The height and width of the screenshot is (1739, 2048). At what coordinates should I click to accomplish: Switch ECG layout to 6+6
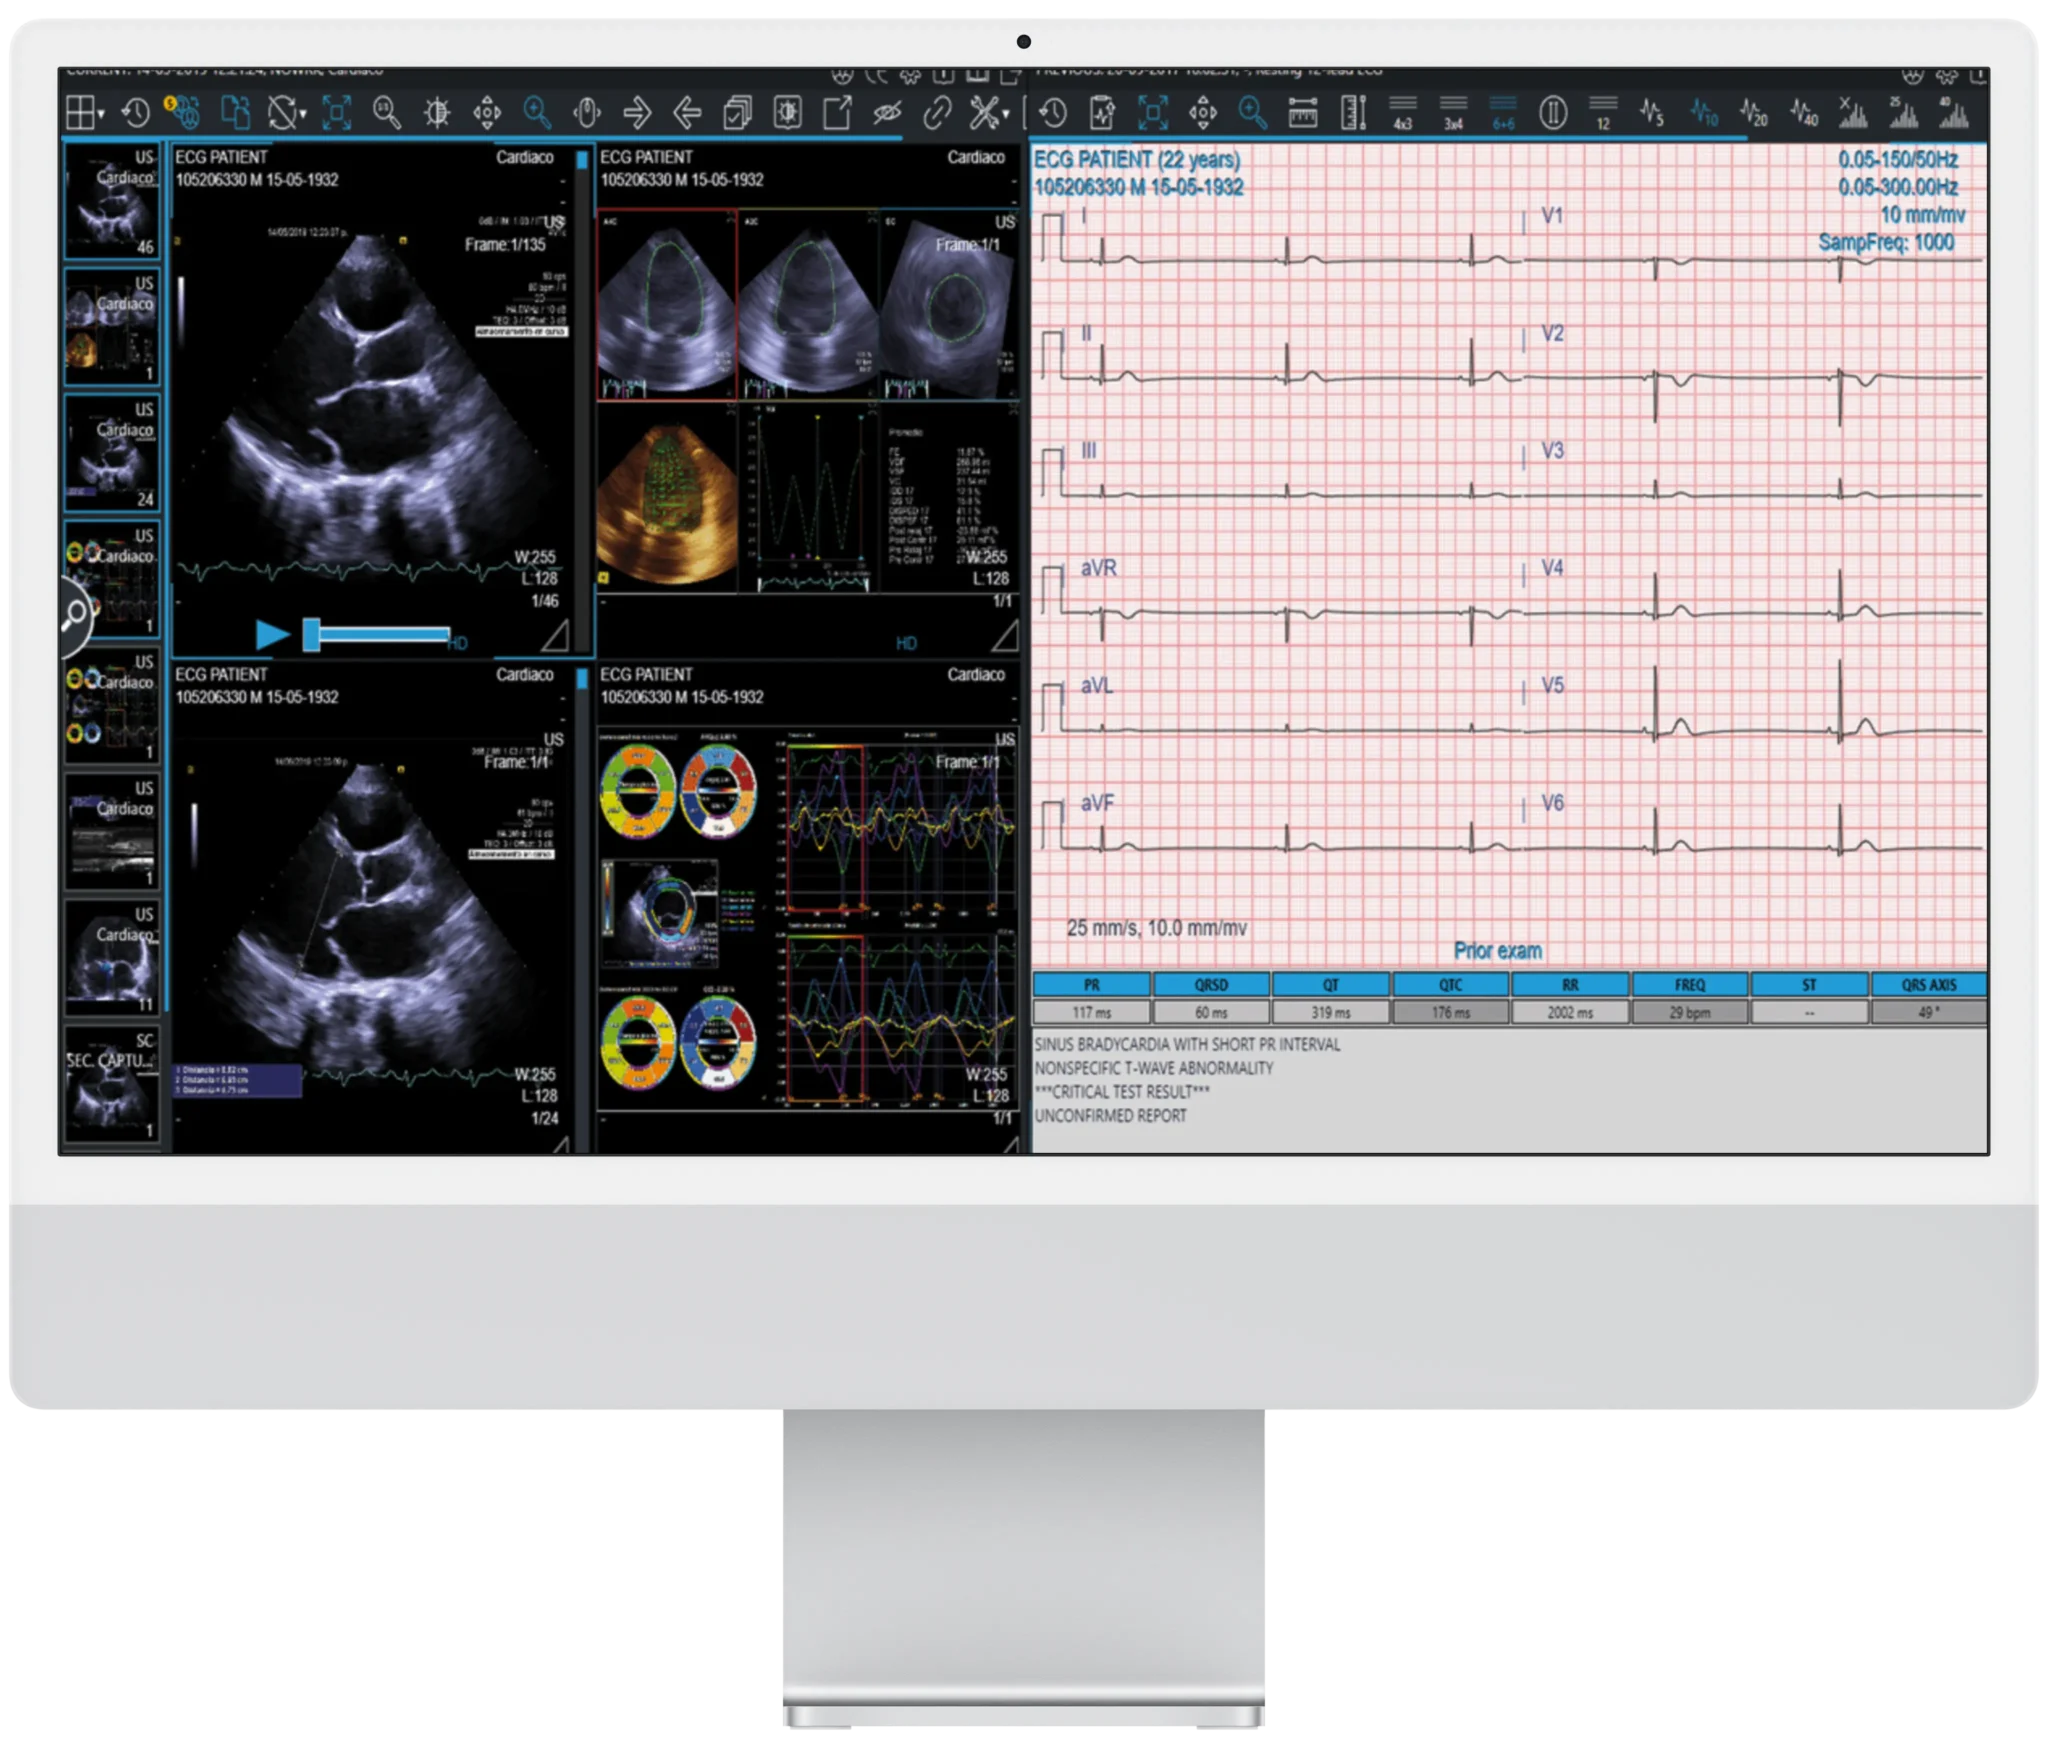point(1503,112)
